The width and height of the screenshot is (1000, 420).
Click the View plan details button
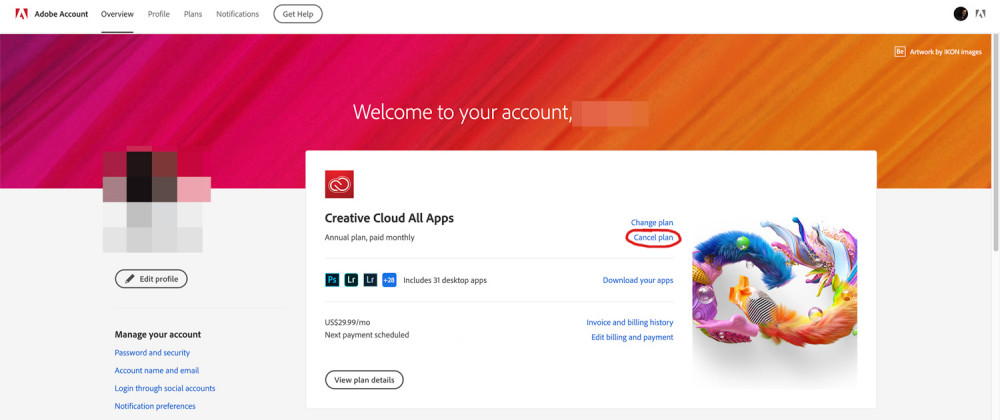tap(364, 380)
